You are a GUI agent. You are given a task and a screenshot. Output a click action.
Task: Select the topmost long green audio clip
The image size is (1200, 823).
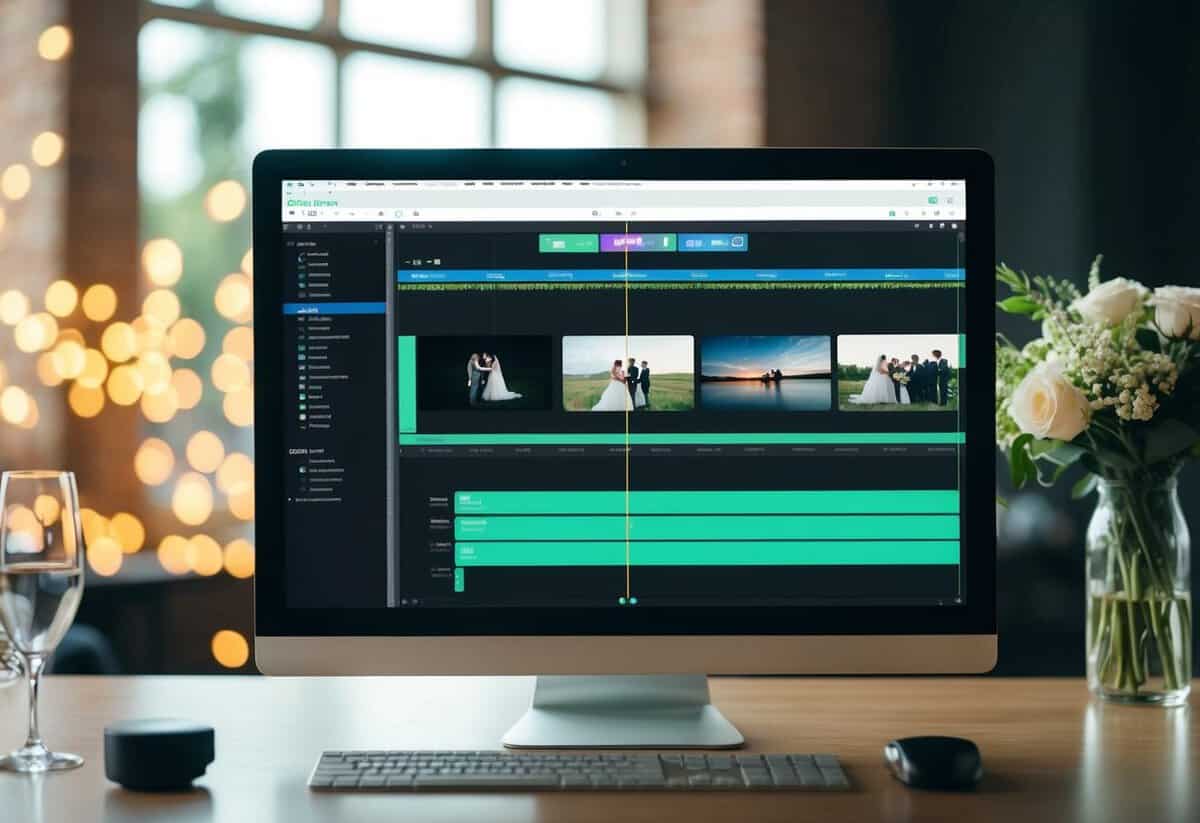click(706, 502)
